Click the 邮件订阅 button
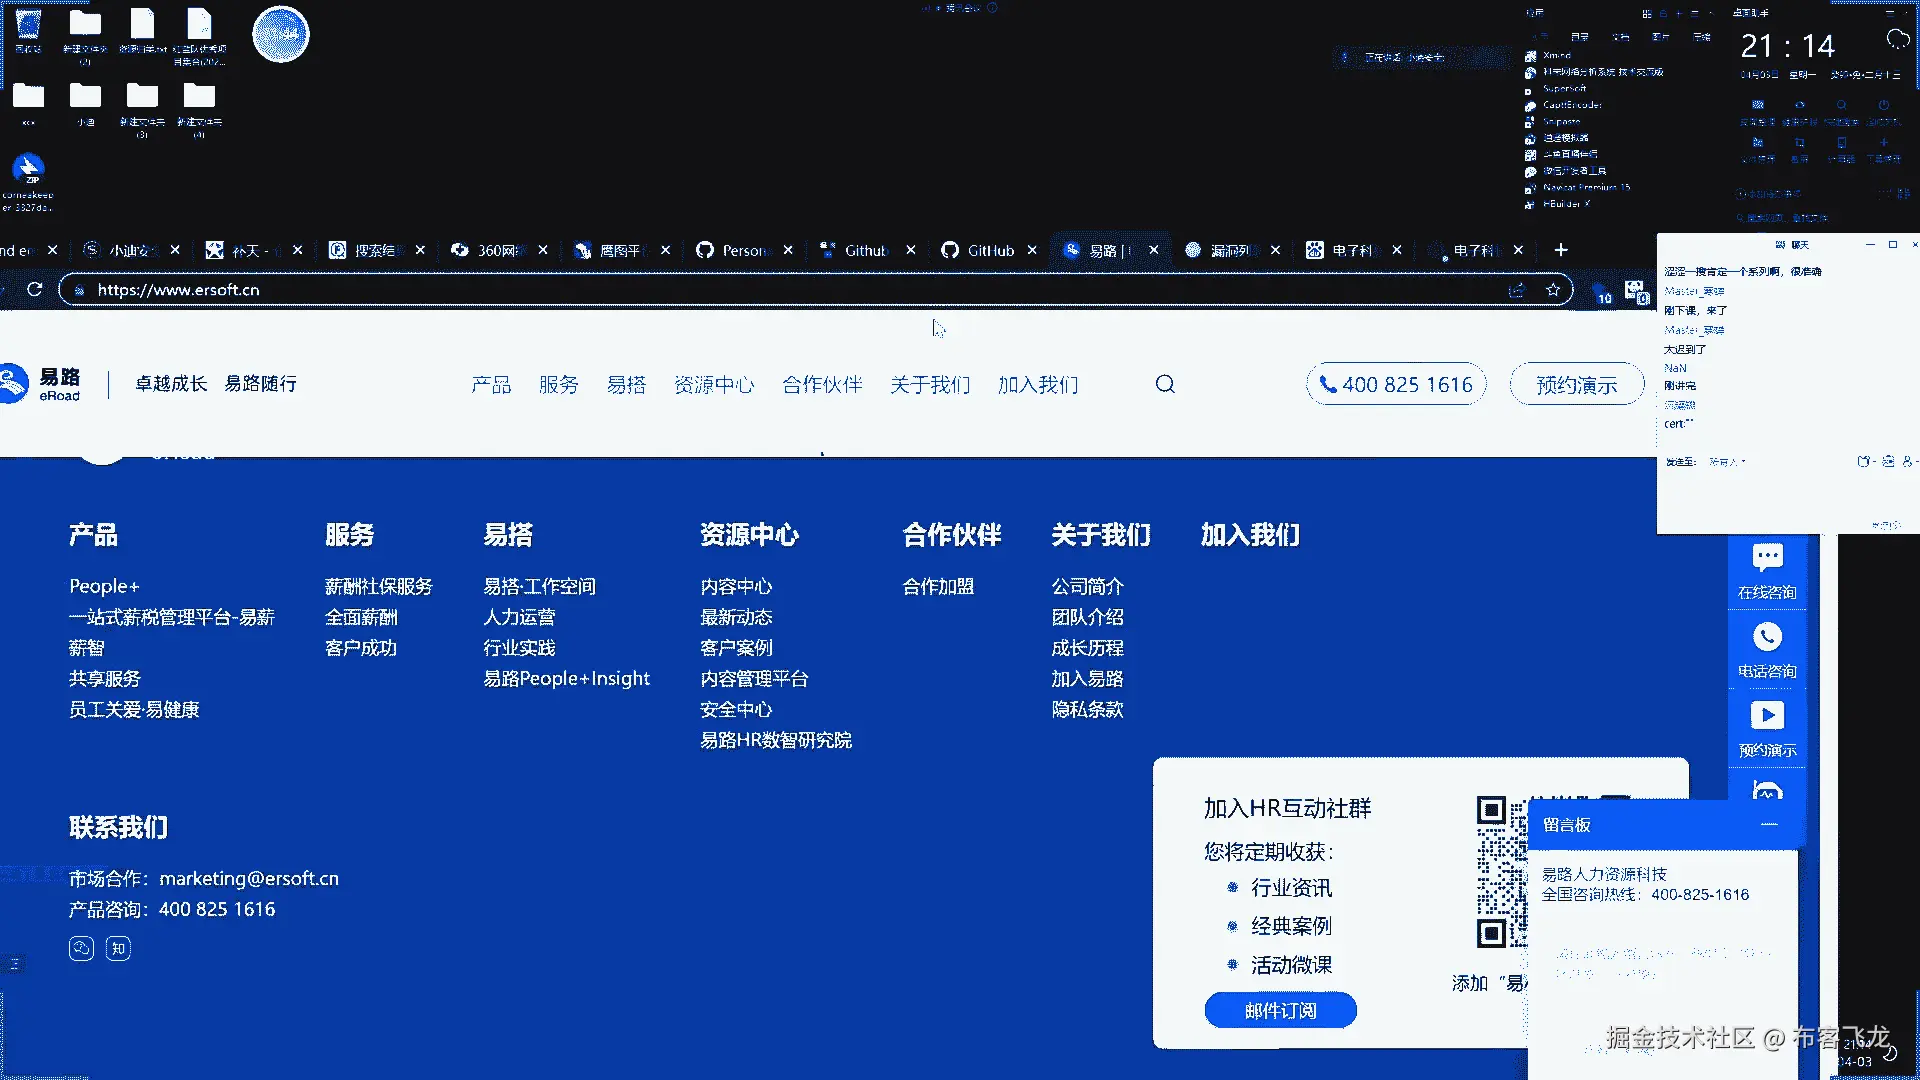The width and height of the screenshot is (1920, 1080). pyautogui.click(x=1280, y=1010)
